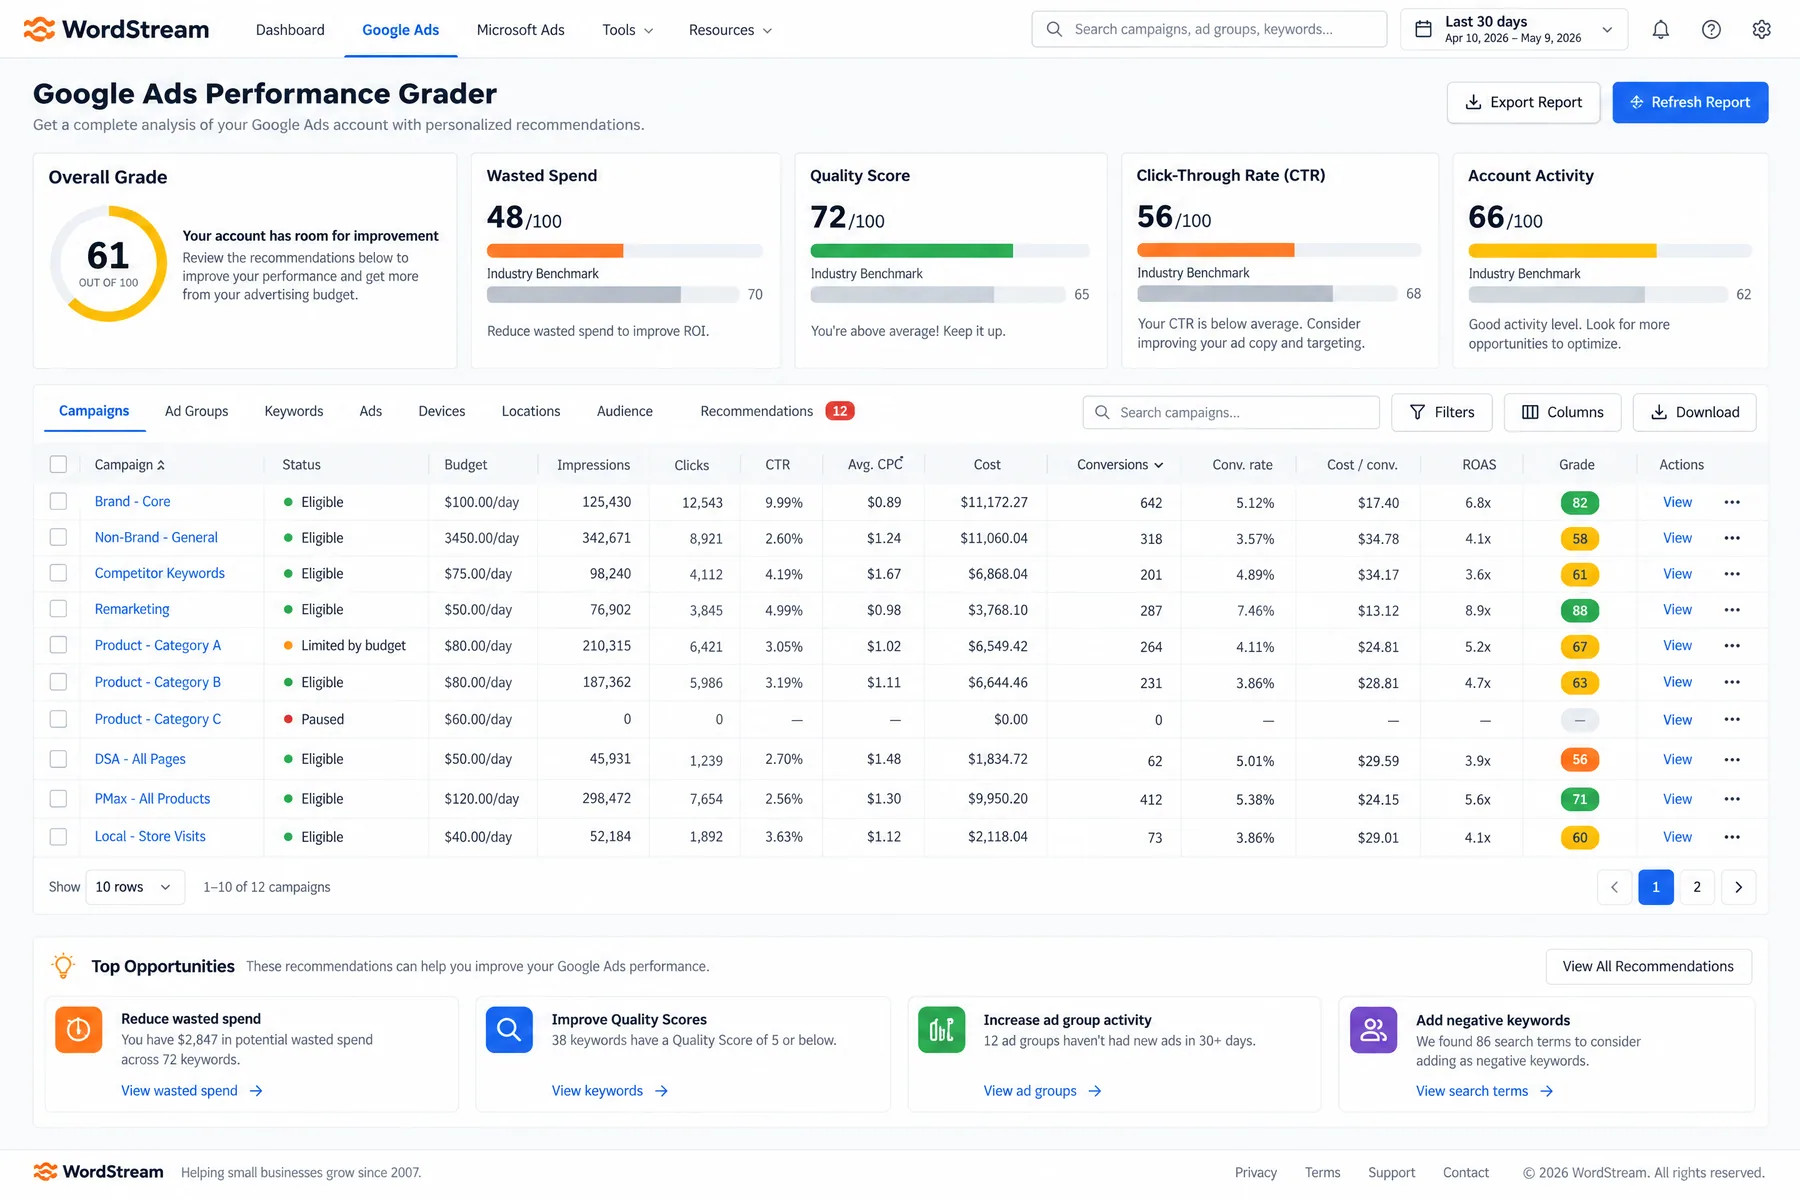Open the Filters panel
The width and height of the screenshot is (1800, 1200).
[1441, 412]
